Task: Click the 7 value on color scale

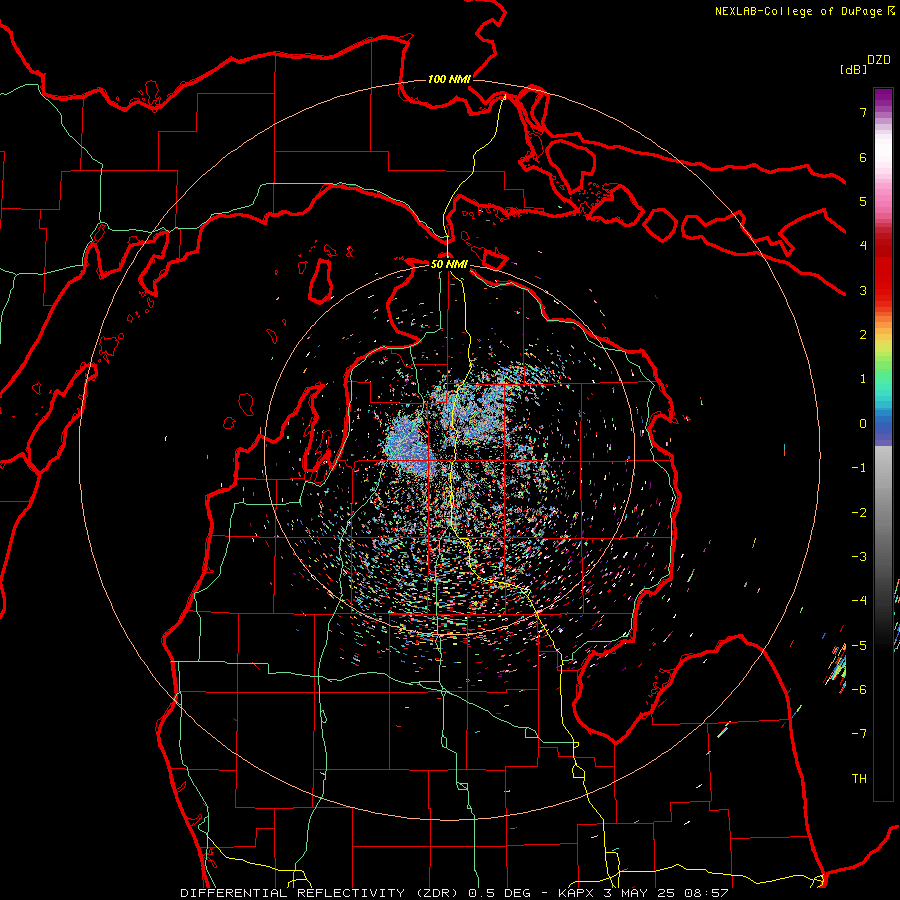Action: 863,112
